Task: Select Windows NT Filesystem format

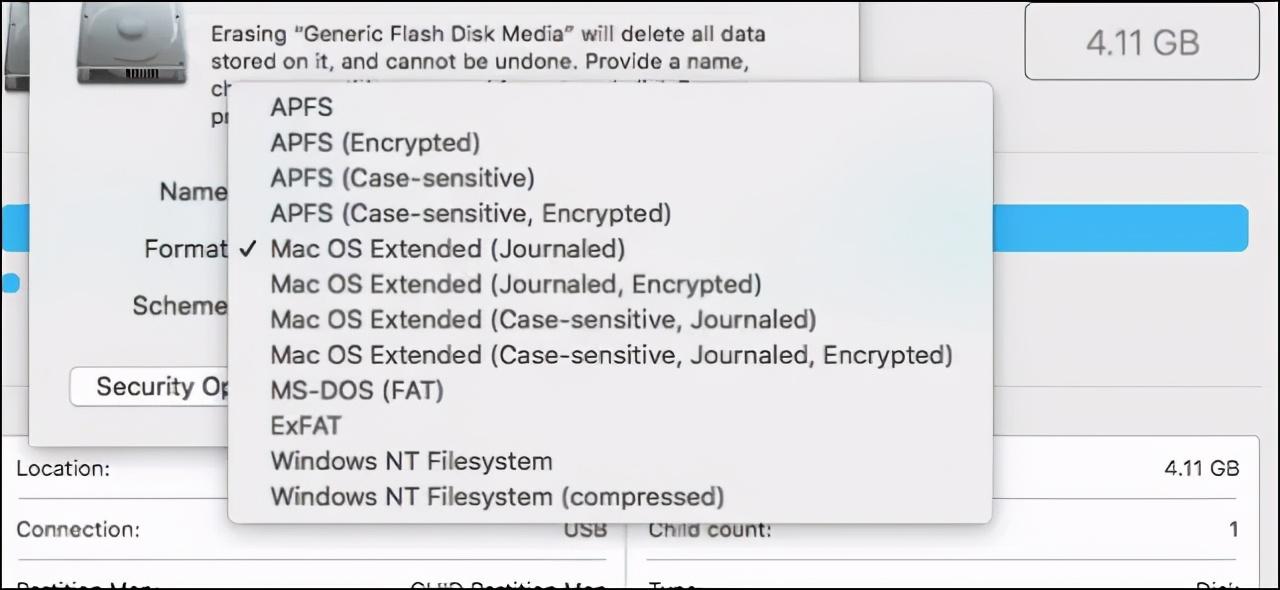Action: point(411,461)
